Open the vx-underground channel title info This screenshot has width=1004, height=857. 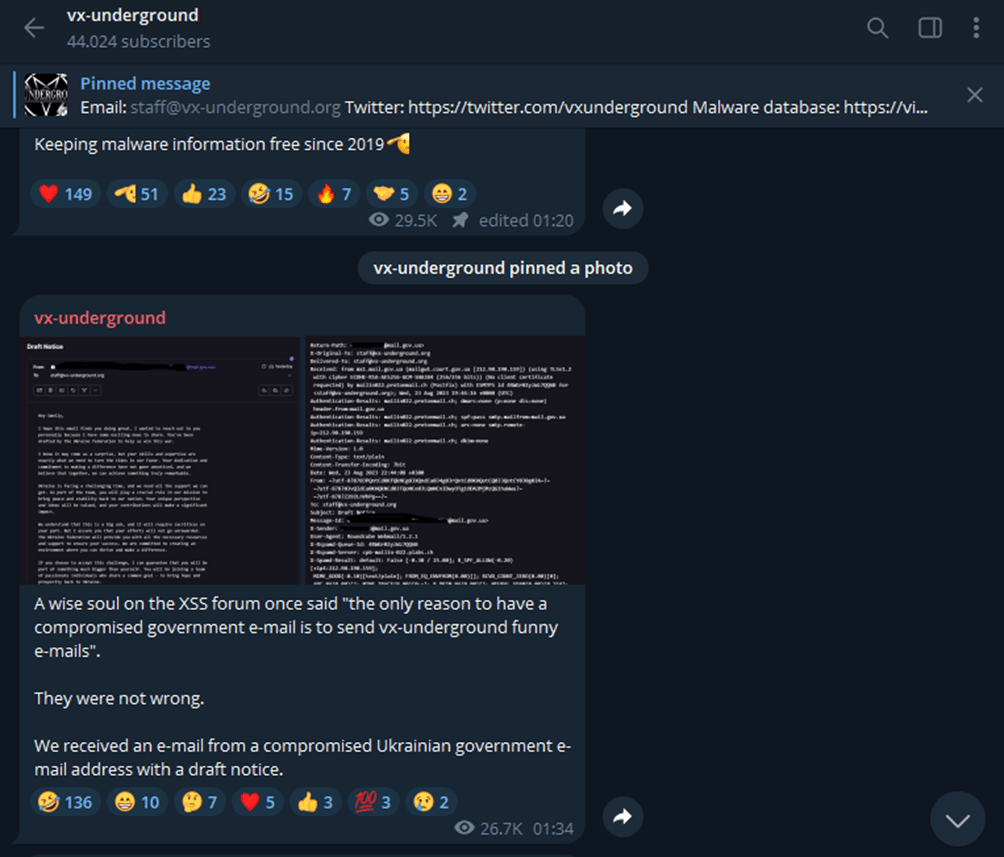133,15
